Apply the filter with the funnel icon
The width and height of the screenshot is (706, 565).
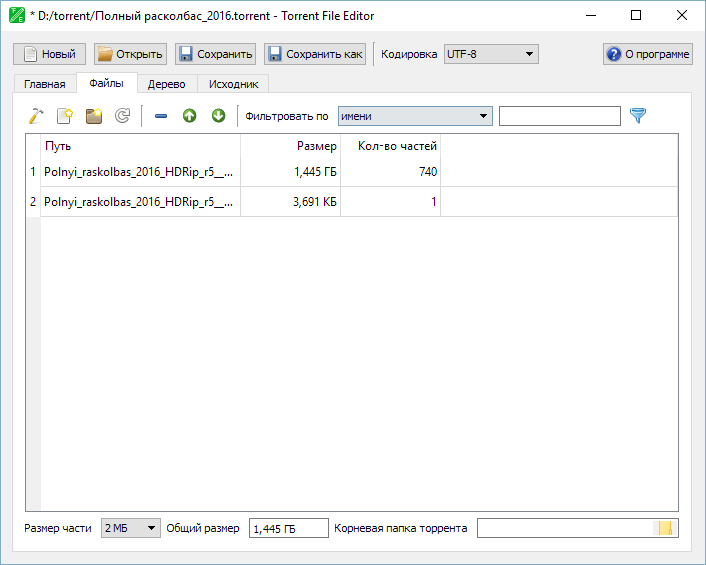pos(638,116)
